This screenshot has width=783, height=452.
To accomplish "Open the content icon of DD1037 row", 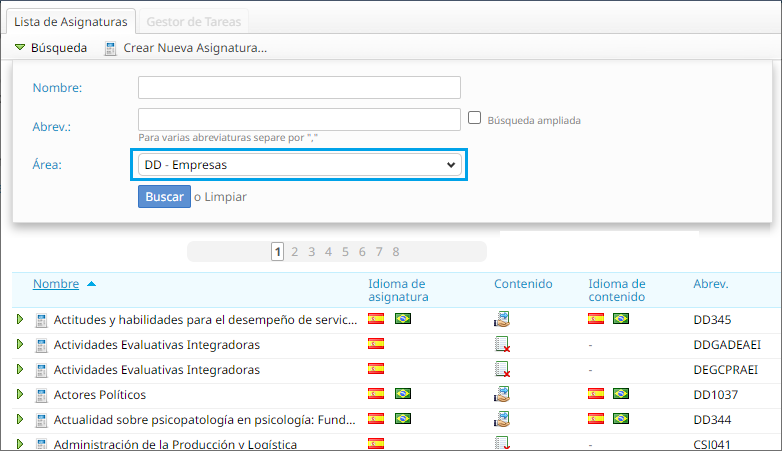I will point(502,394).
